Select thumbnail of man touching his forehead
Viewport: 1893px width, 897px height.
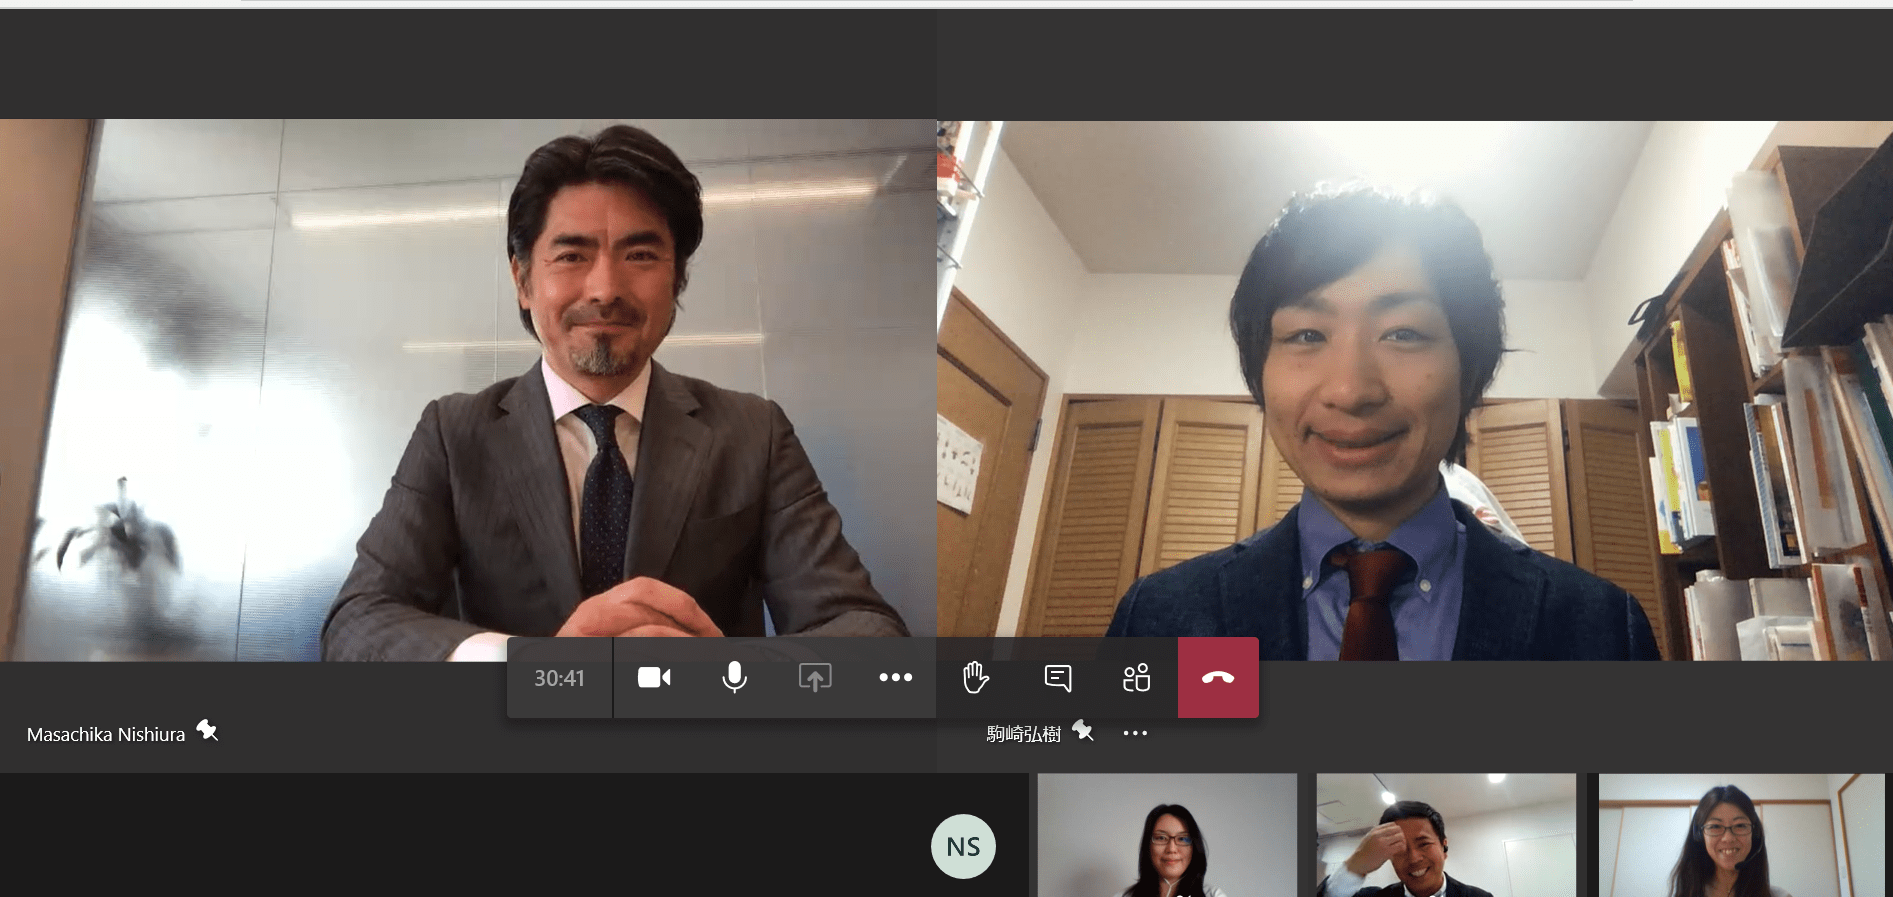point(1446,835)
